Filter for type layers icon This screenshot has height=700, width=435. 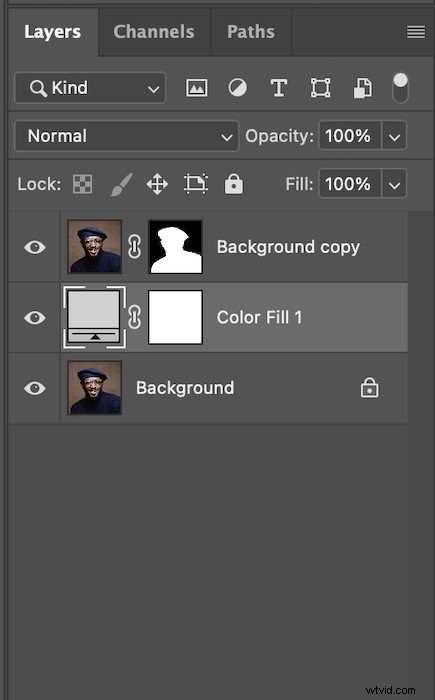point(279,88)
